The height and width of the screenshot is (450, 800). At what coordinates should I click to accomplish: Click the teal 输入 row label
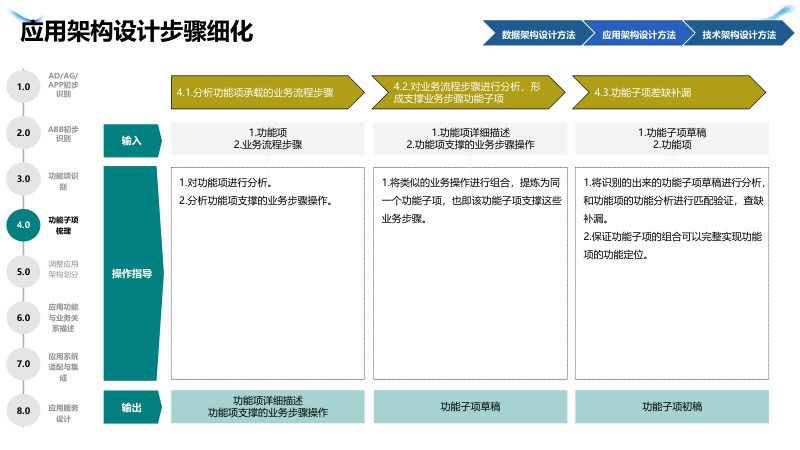coord(132,140)
